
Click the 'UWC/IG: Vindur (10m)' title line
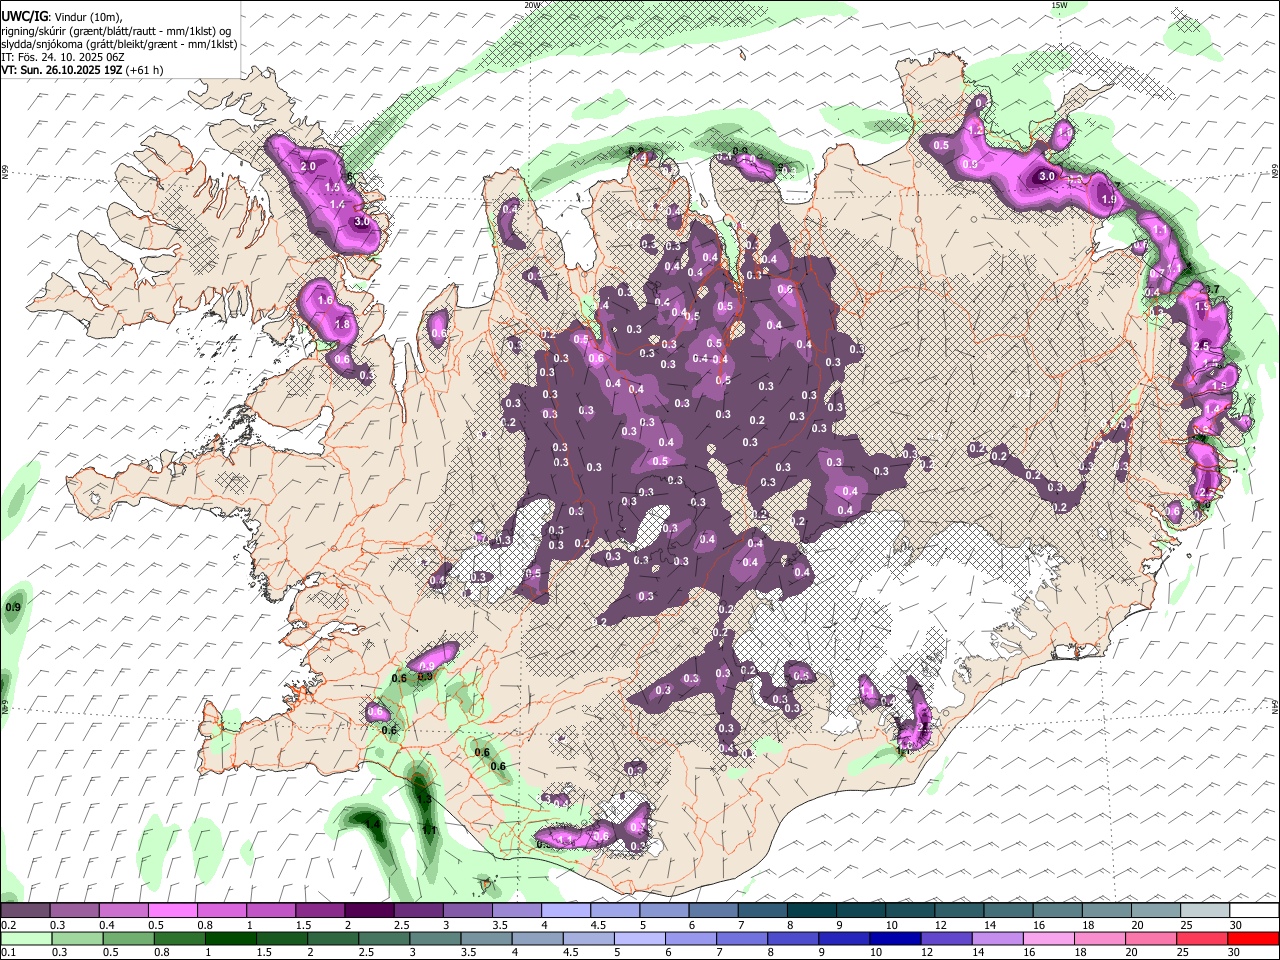[63, 16]
